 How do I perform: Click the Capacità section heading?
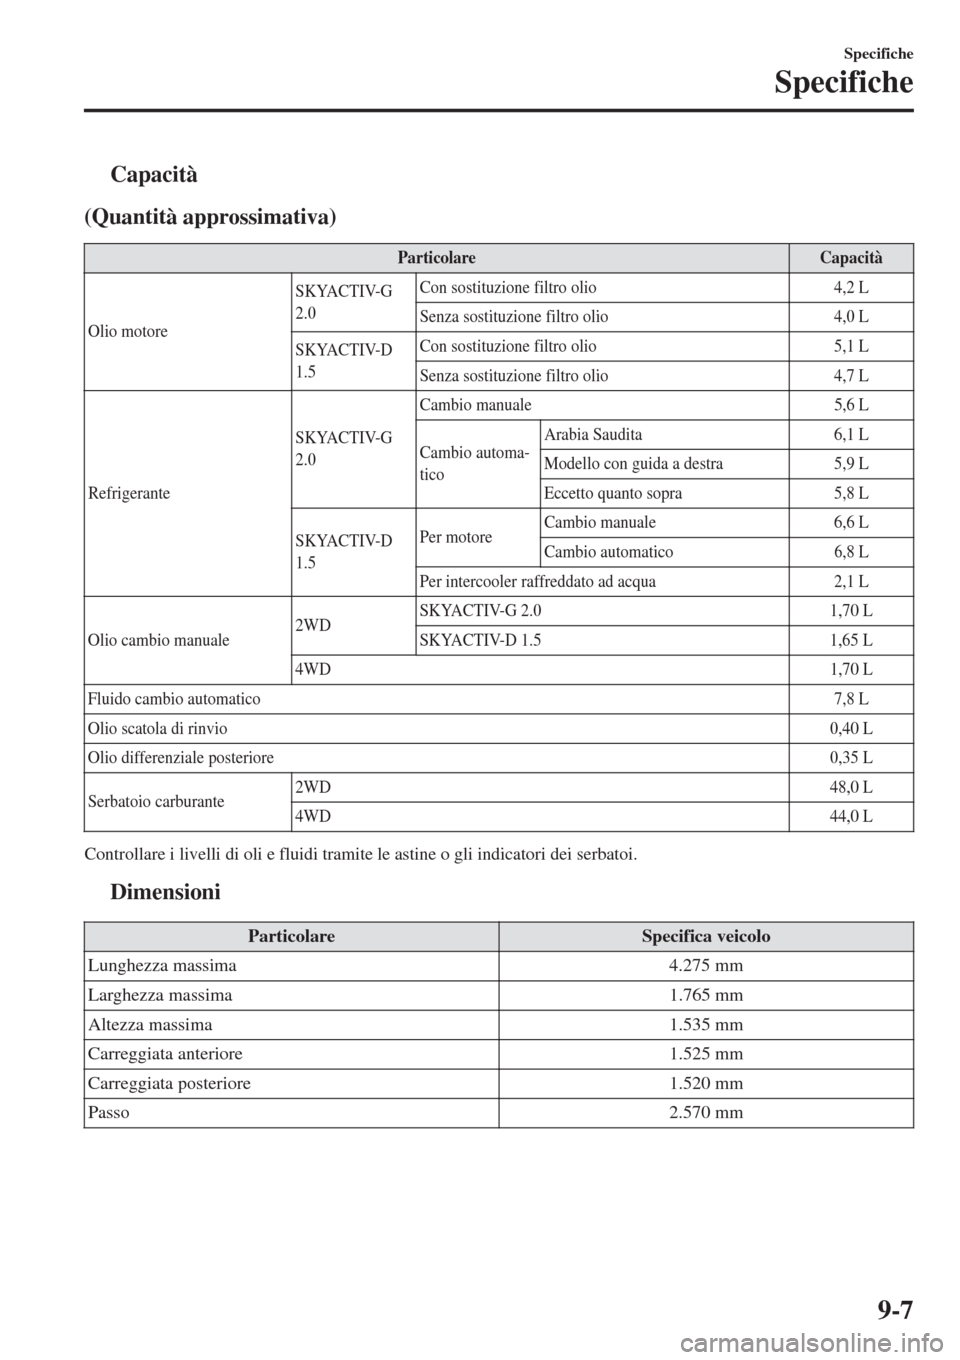coord(154,175)
